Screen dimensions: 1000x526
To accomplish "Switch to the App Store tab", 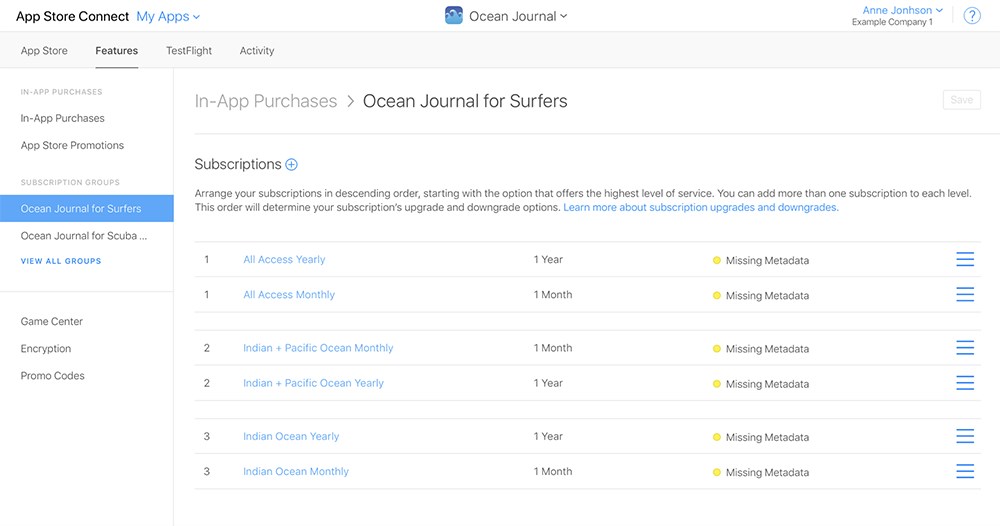I will [x=44, y=50].
